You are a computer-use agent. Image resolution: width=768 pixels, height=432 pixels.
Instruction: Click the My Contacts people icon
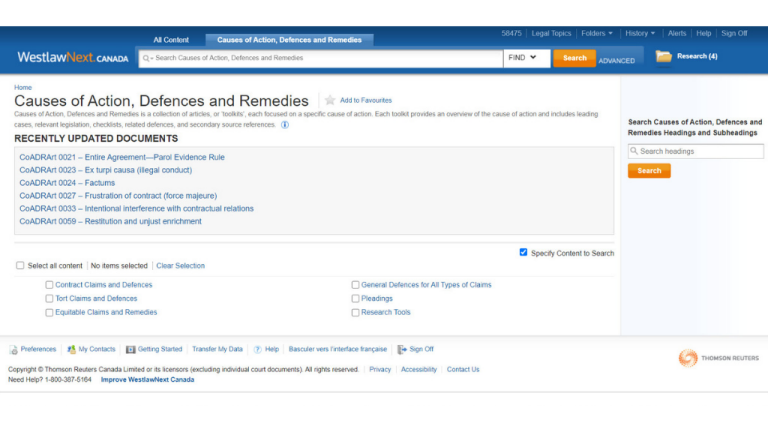point(72,349)
